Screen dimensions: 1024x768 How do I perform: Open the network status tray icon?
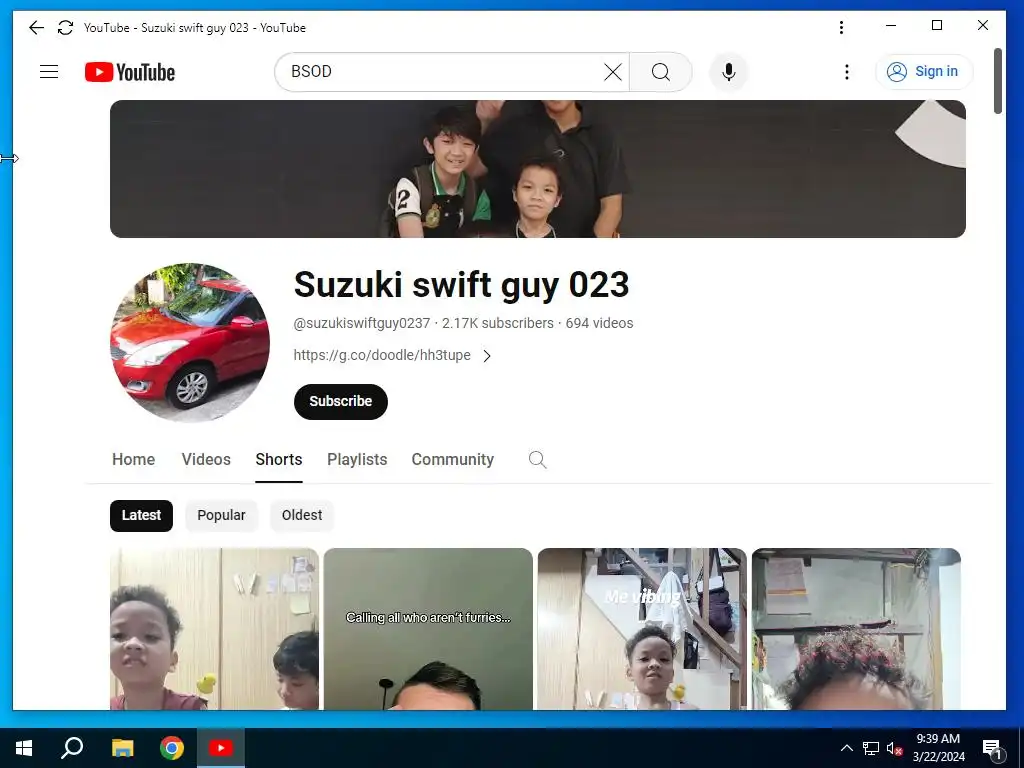click(x=871, y=748)
